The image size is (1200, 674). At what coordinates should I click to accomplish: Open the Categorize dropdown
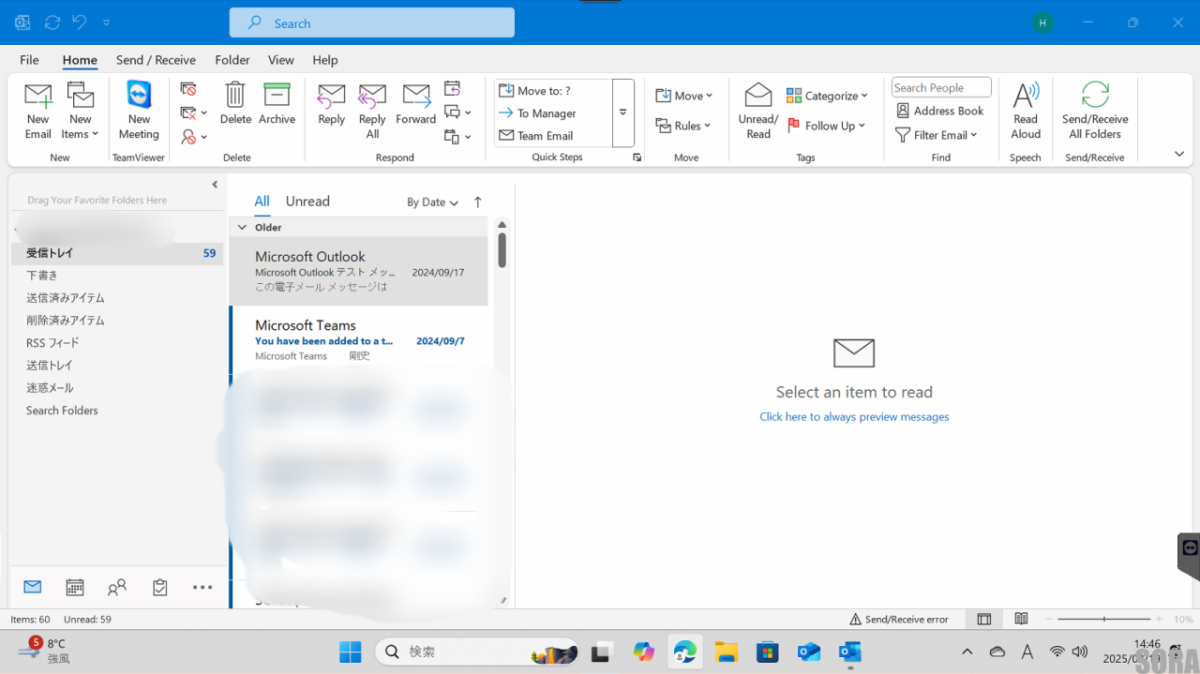[x=827, y=96]
